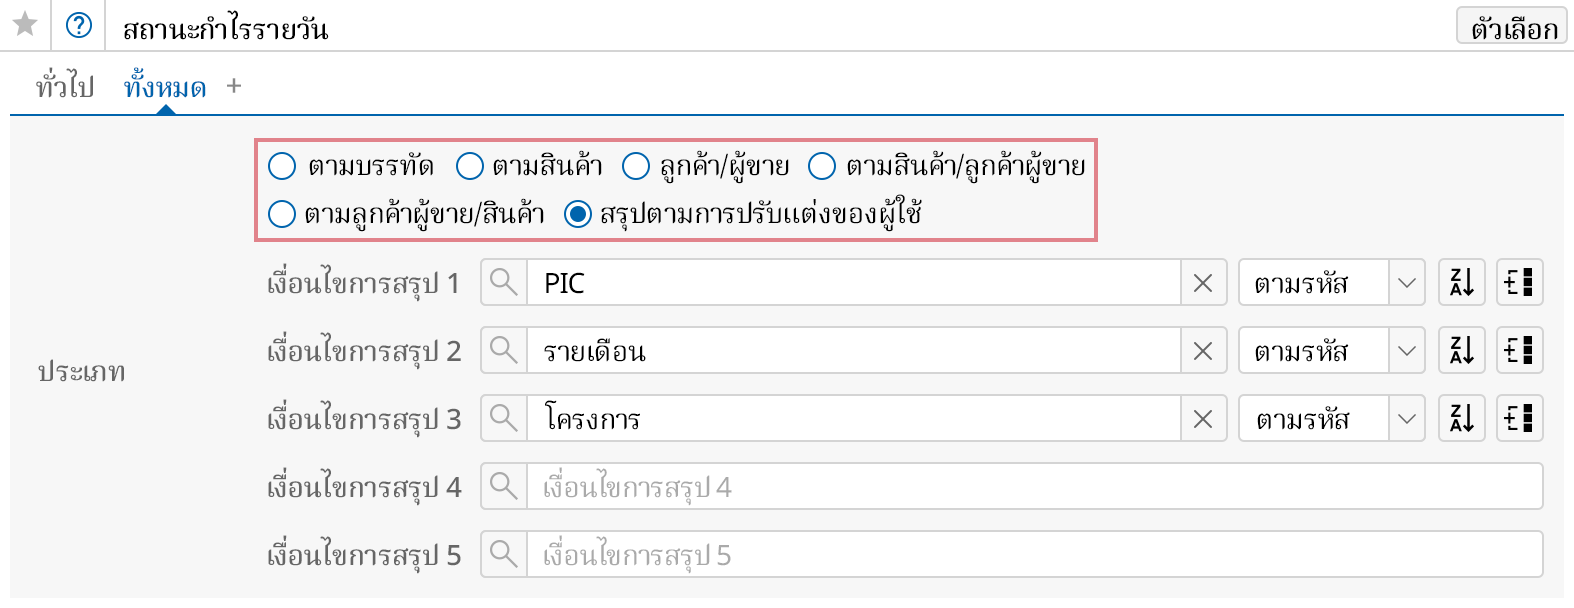Clear the โครงการ summary condition field

1203,419
